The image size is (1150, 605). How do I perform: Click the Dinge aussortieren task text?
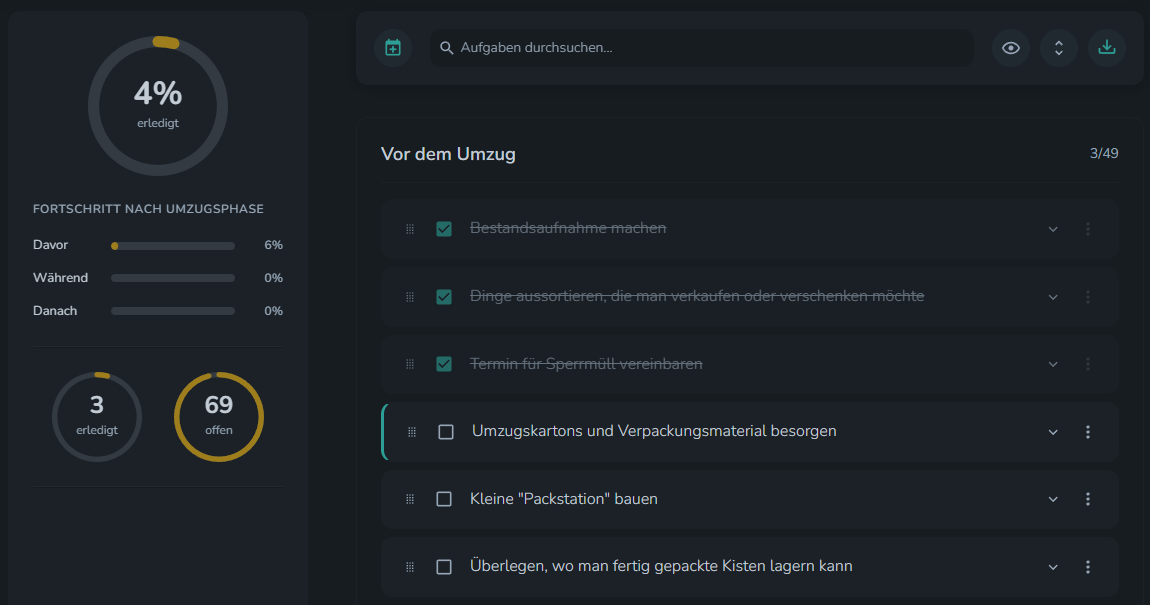(697, 296)
